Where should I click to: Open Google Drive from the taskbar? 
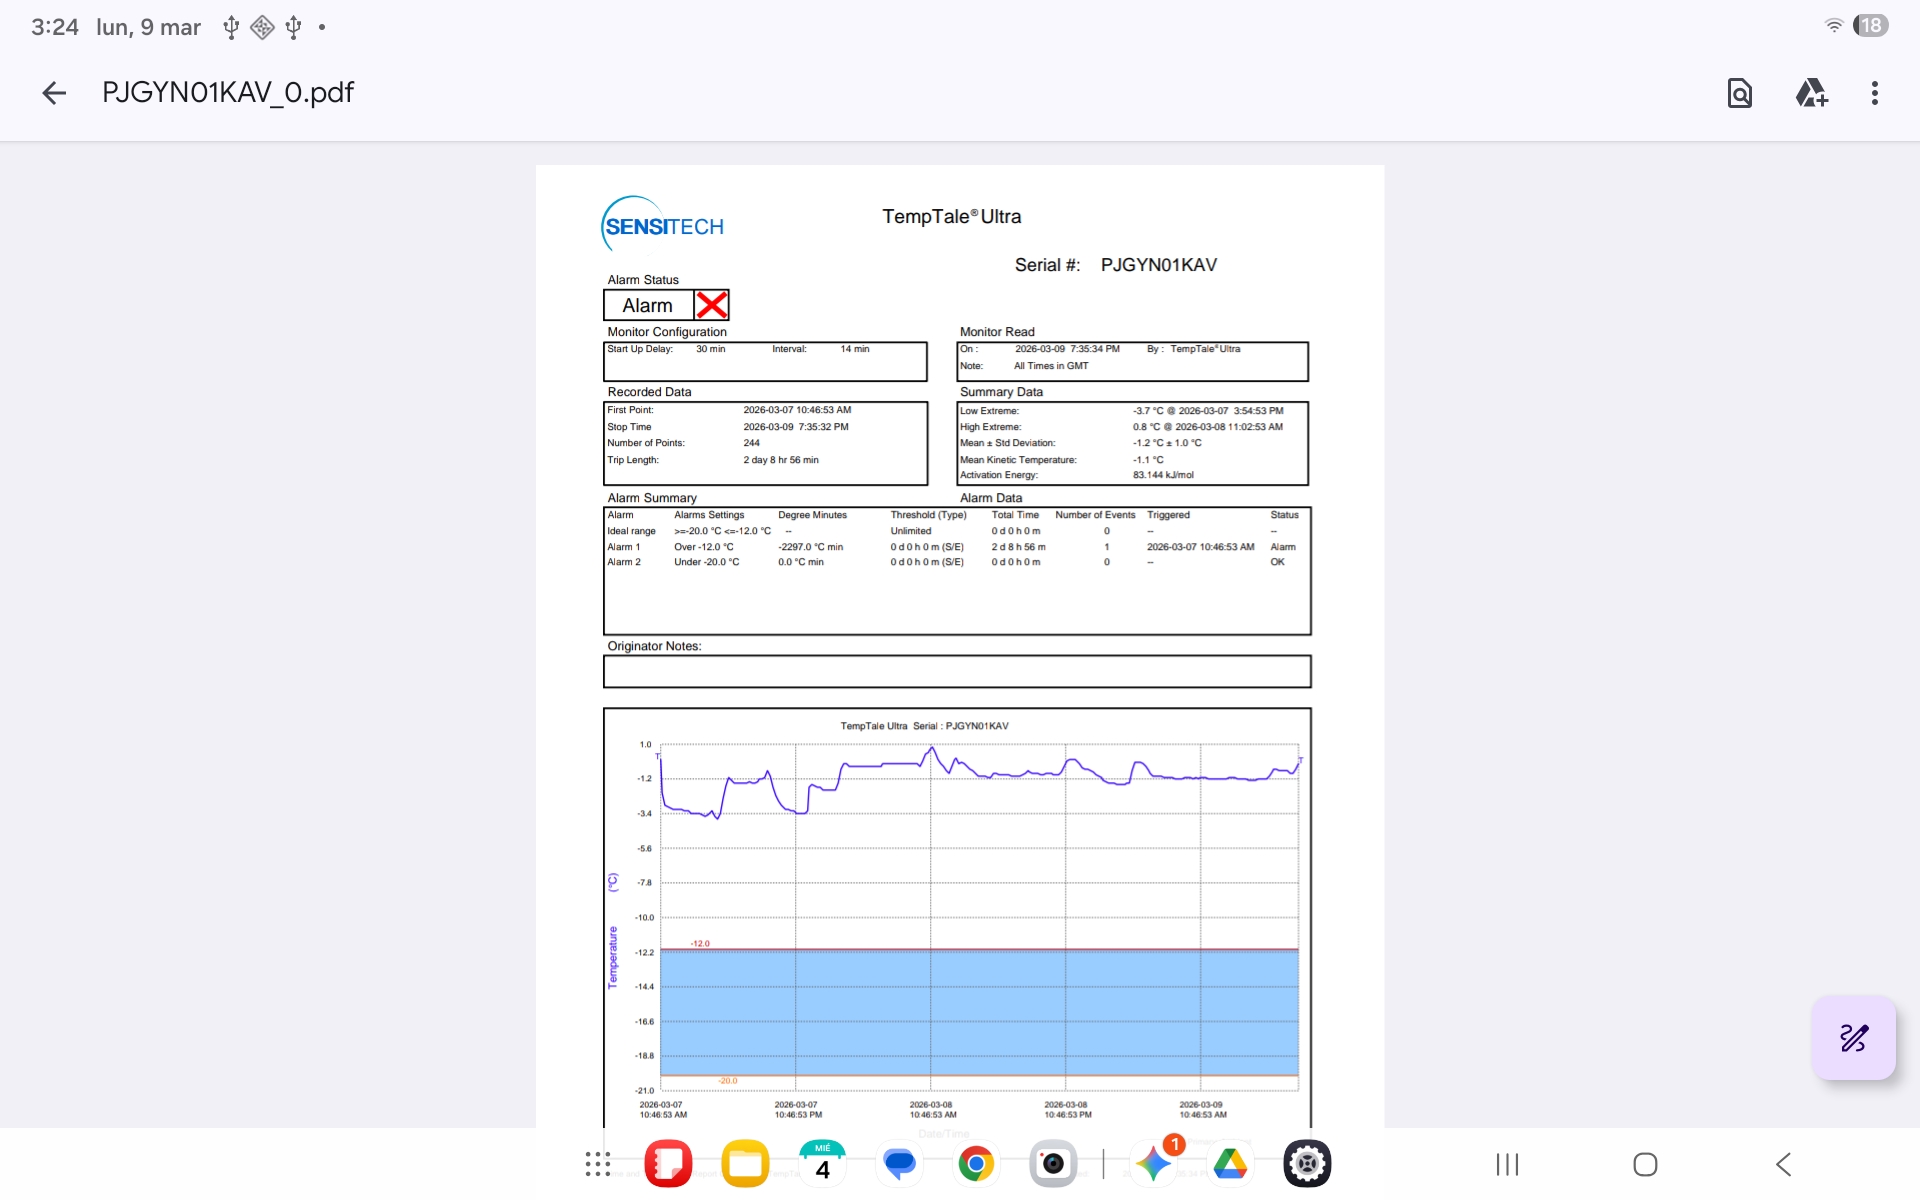click(x=1230, y=1164)
